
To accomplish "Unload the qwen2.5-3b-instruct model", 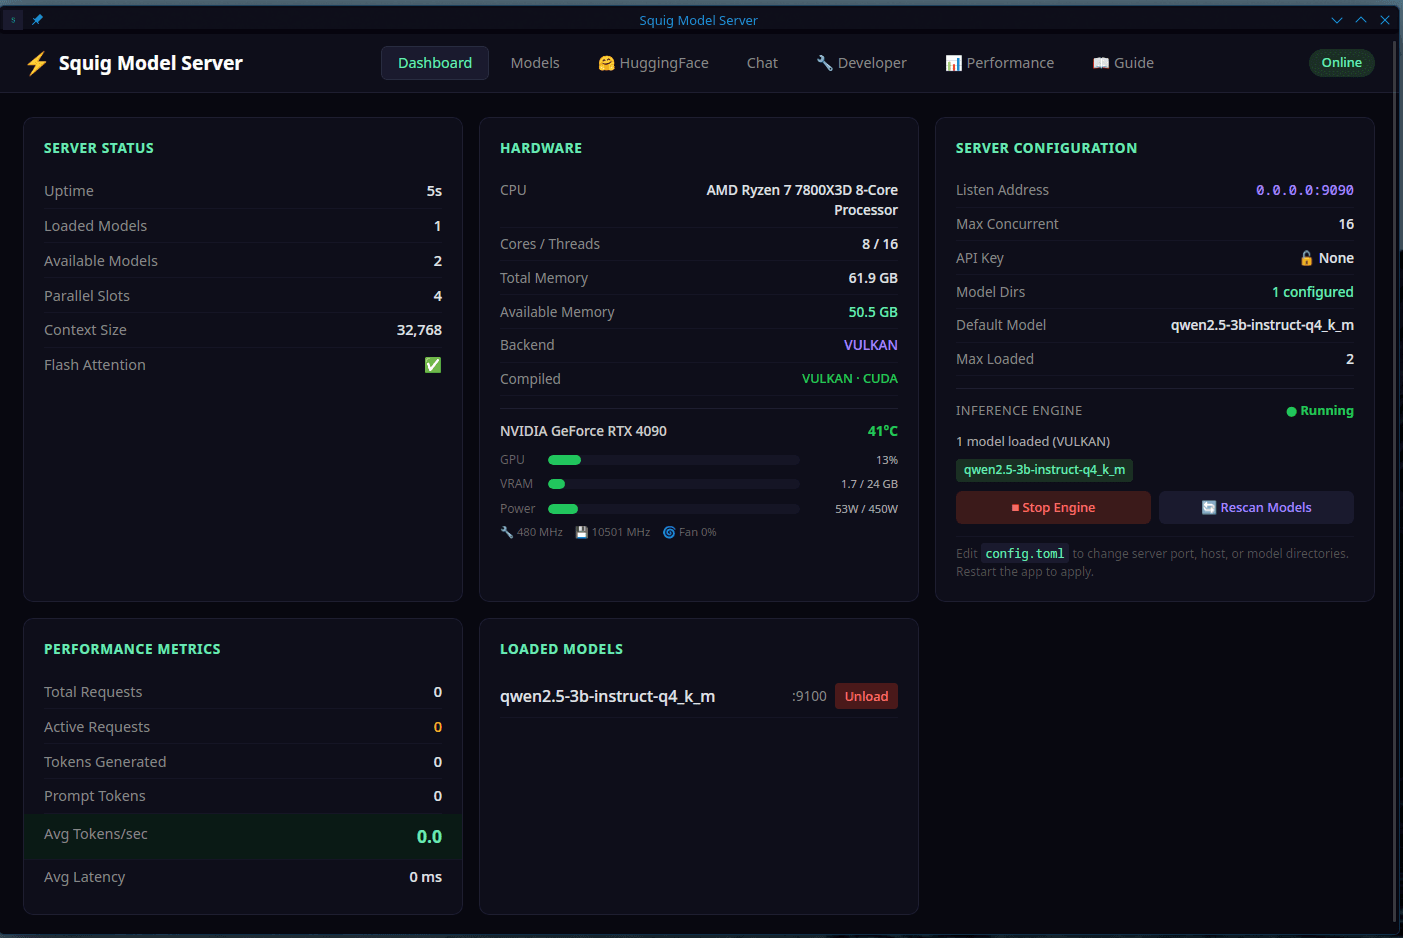I will tap(865, 696).
